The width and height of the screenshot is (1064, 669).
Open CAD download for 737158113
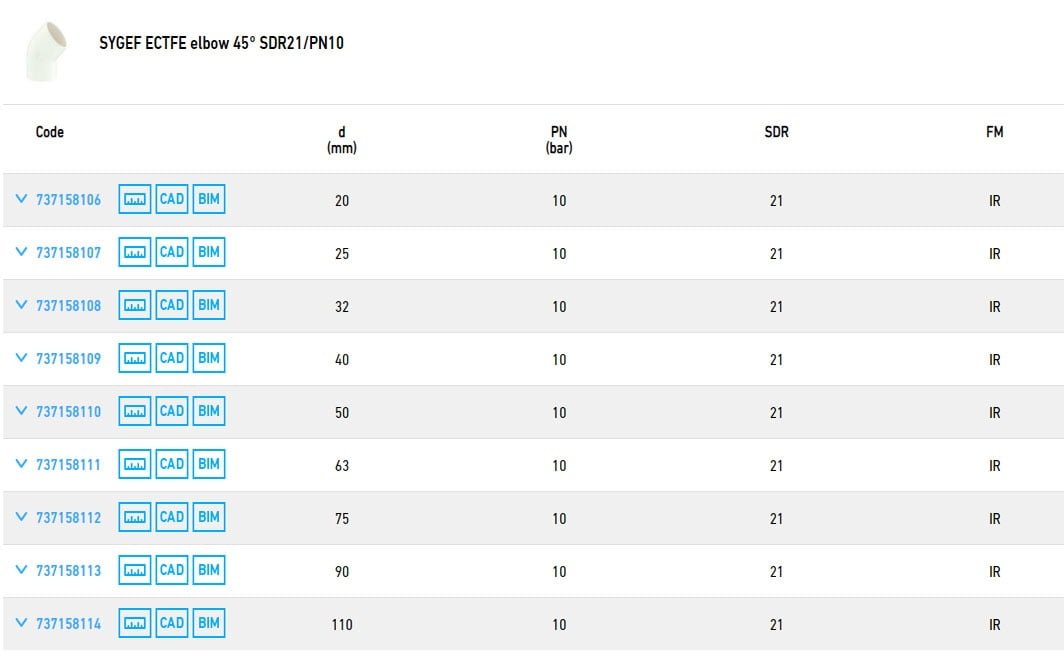click(172, 570)
